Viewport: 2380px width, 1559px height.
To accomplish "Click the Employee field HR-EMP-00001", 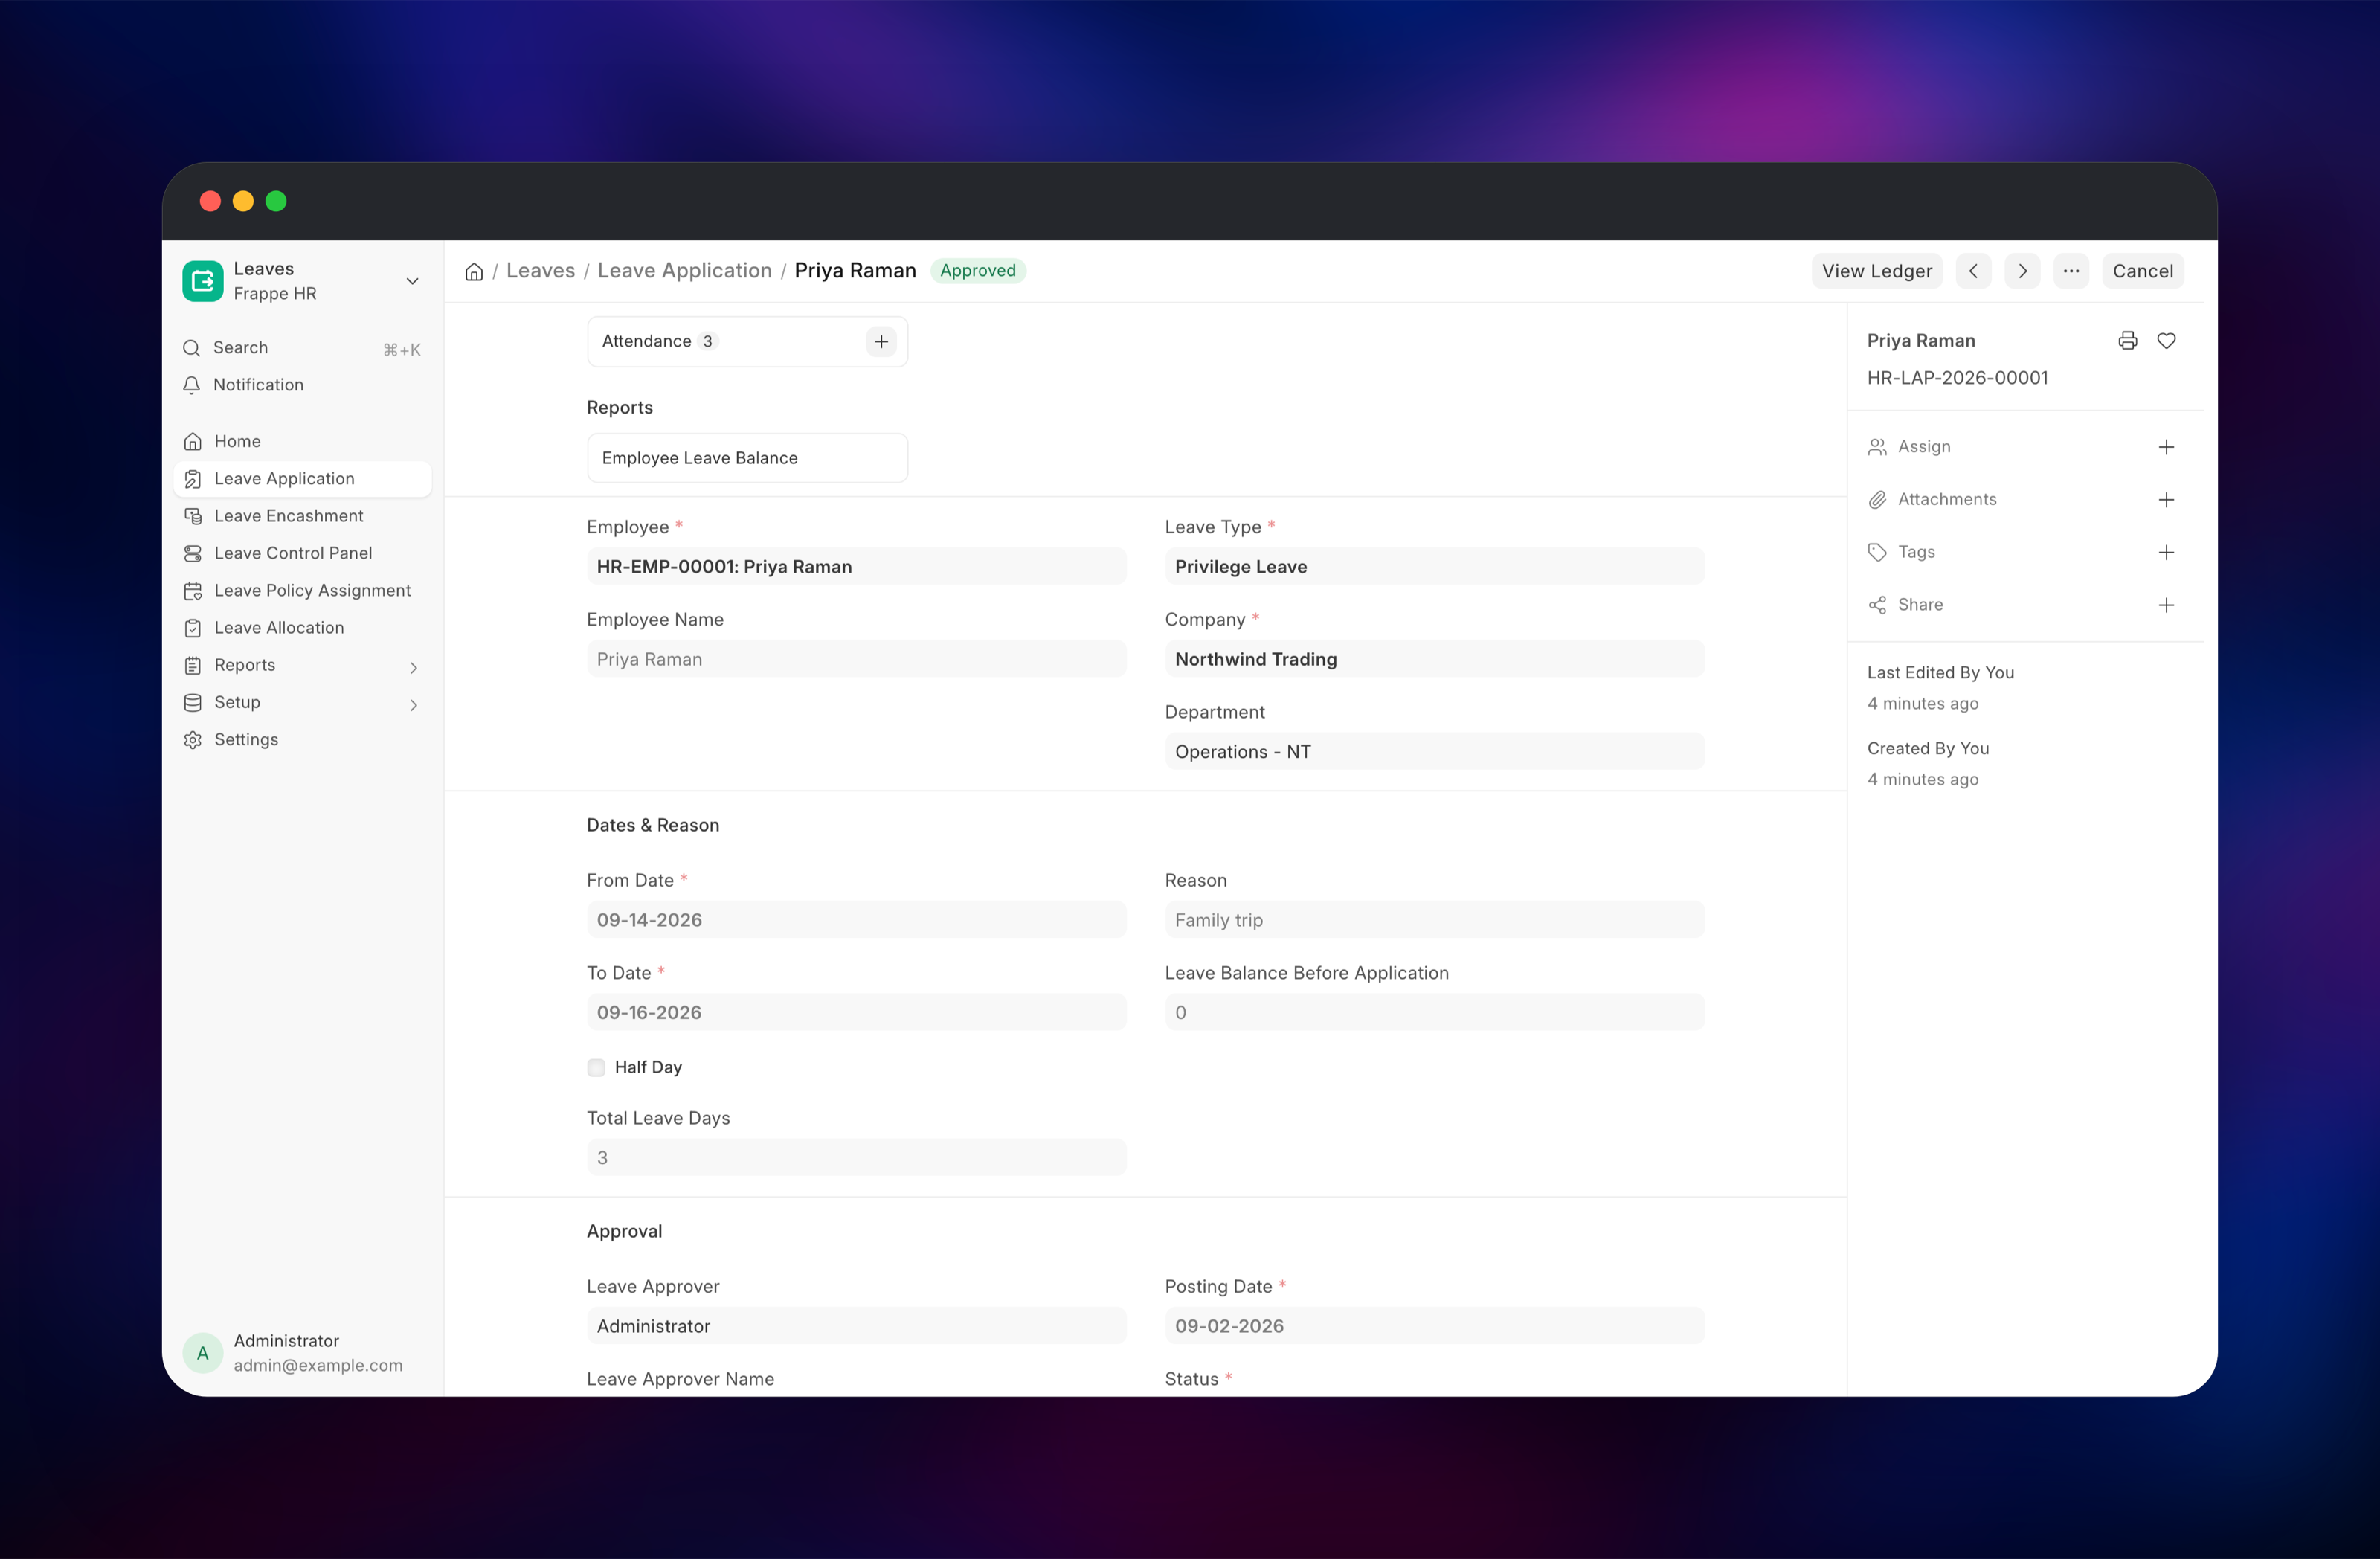I will (x=856, y=566).
